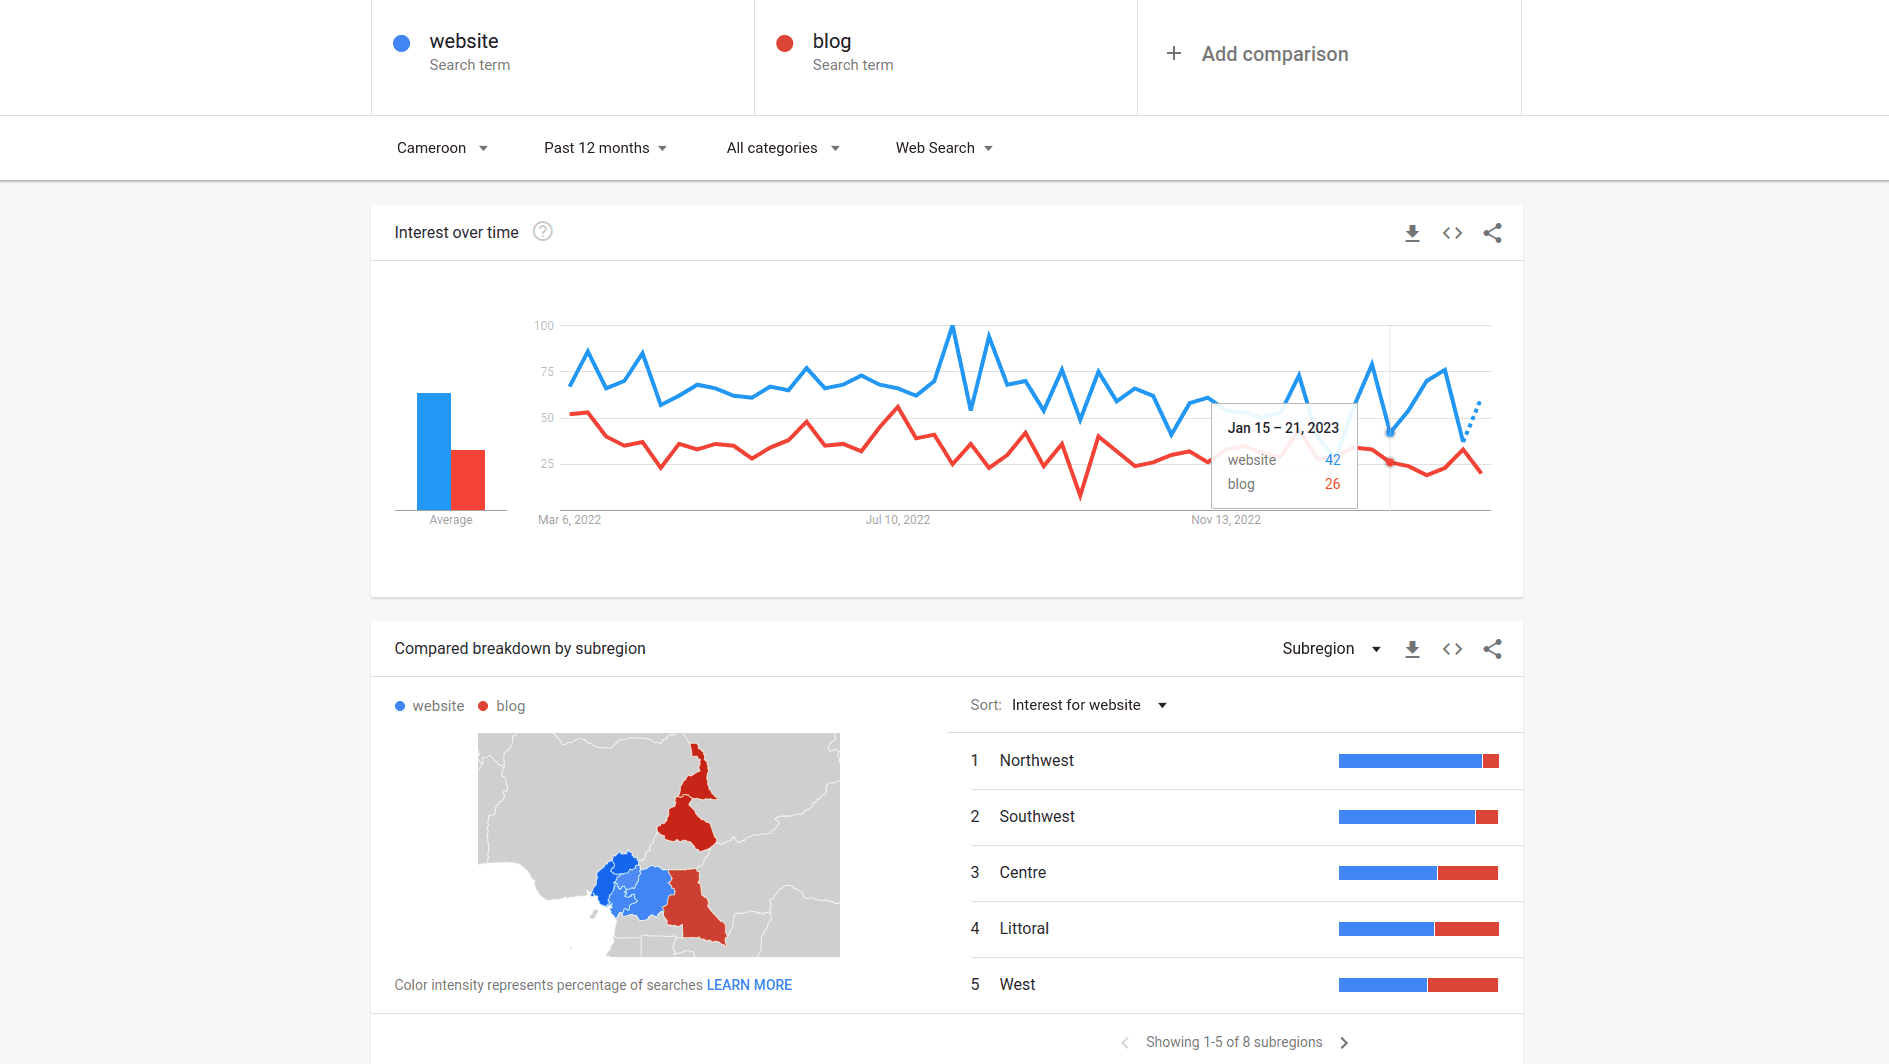Go to previous page of subregions
Image resolution: width=1889 pixels, height=1064 pixels.
click(x=1125, y=1042)
